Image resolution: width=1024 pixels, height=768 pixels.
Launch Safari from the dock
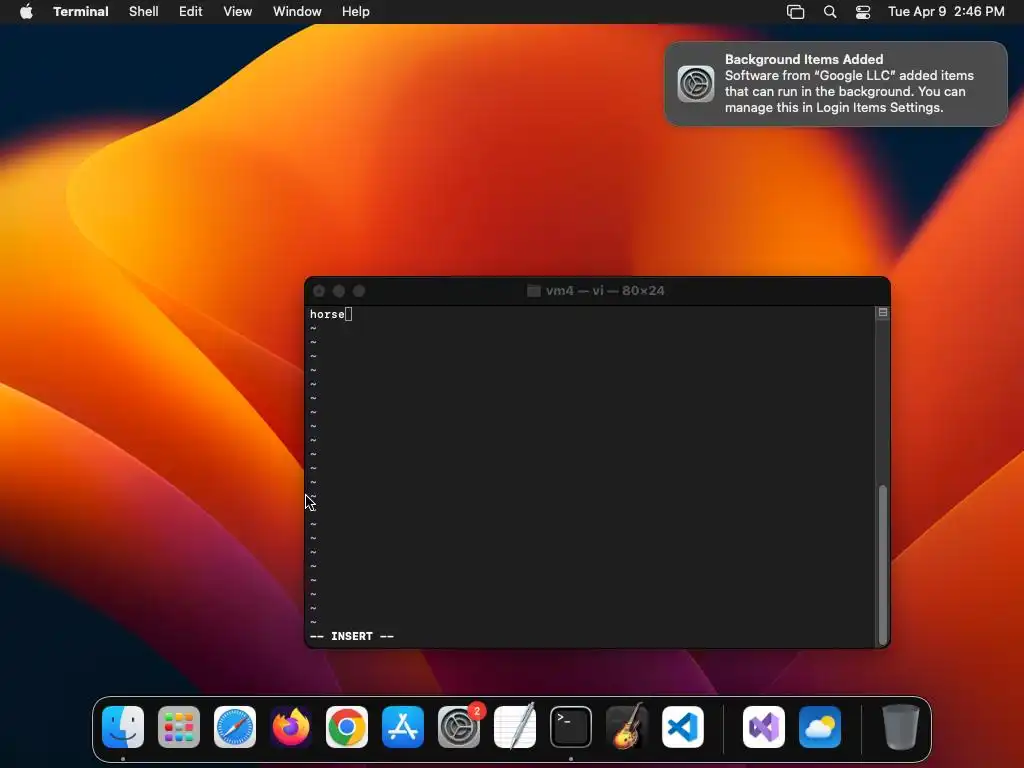235,727
